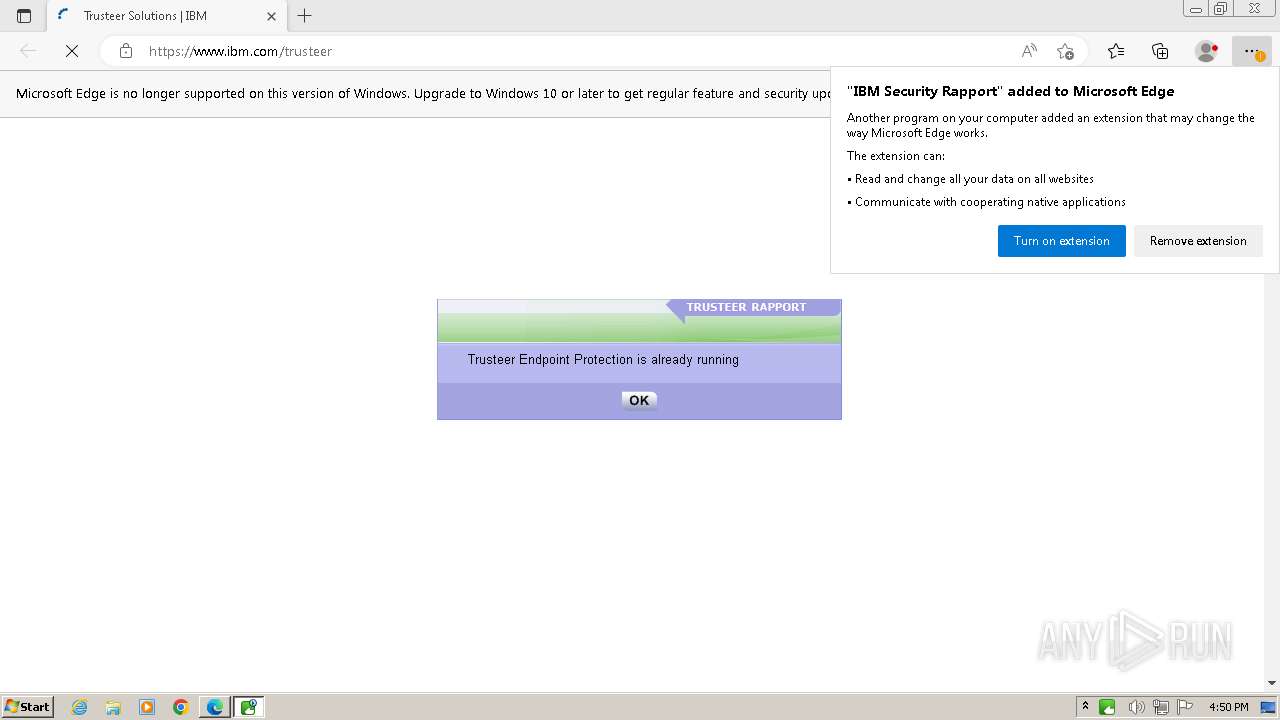
Task: Stop loading the page
Action: point(72,51)
